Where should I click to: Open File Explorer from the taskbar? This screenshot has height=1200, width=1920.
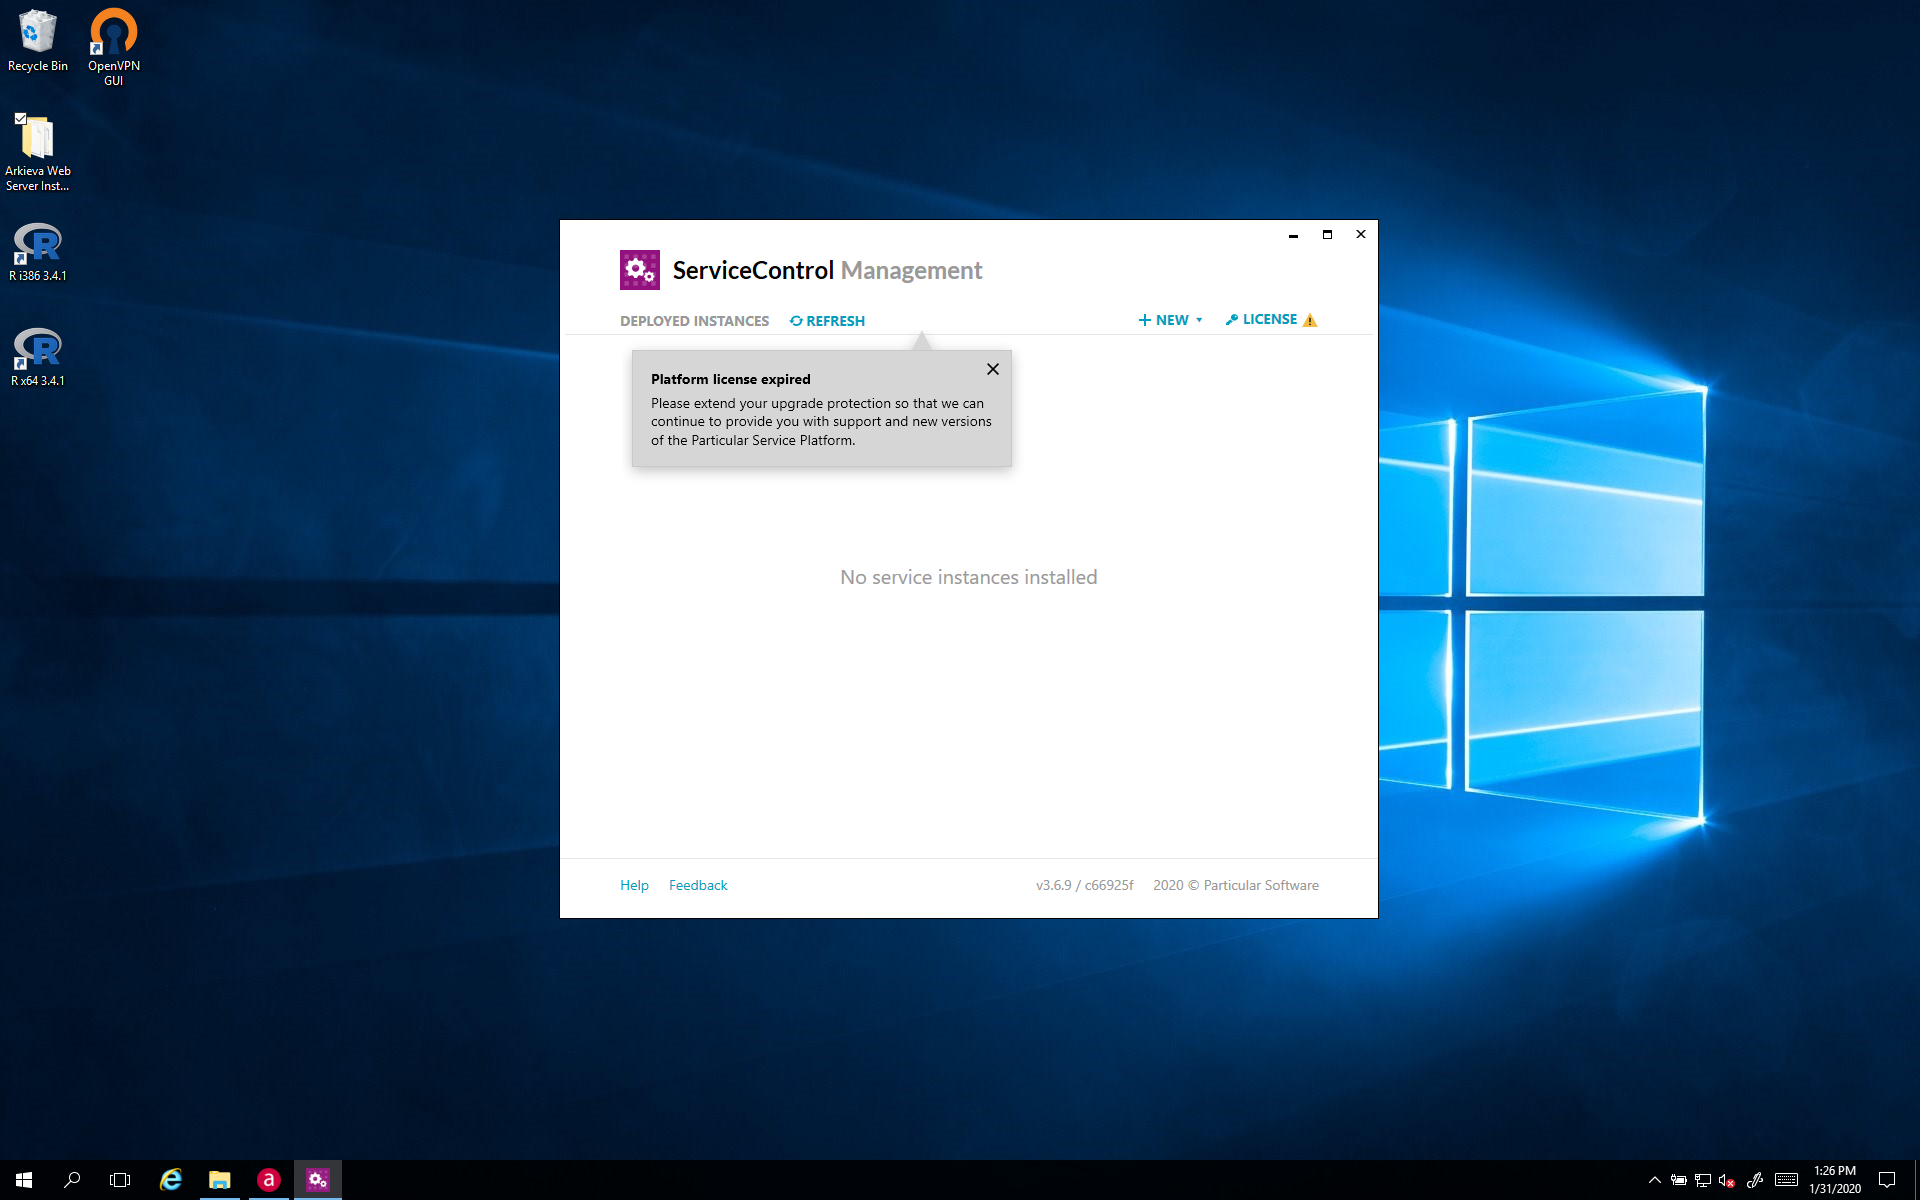(x=220, y=1180)
